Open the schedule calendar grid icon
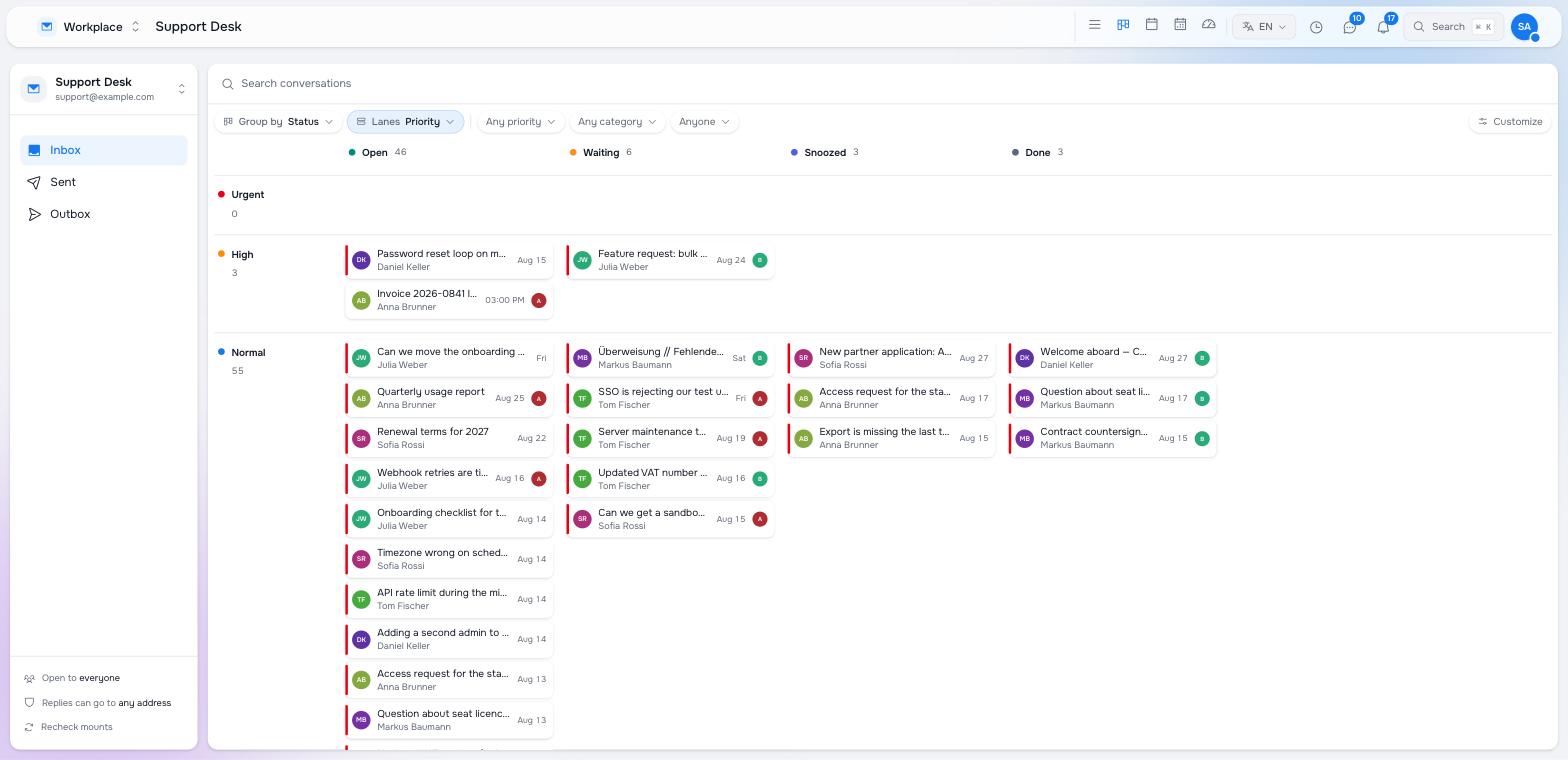Screen dimensions: 1568x760 1180,25
